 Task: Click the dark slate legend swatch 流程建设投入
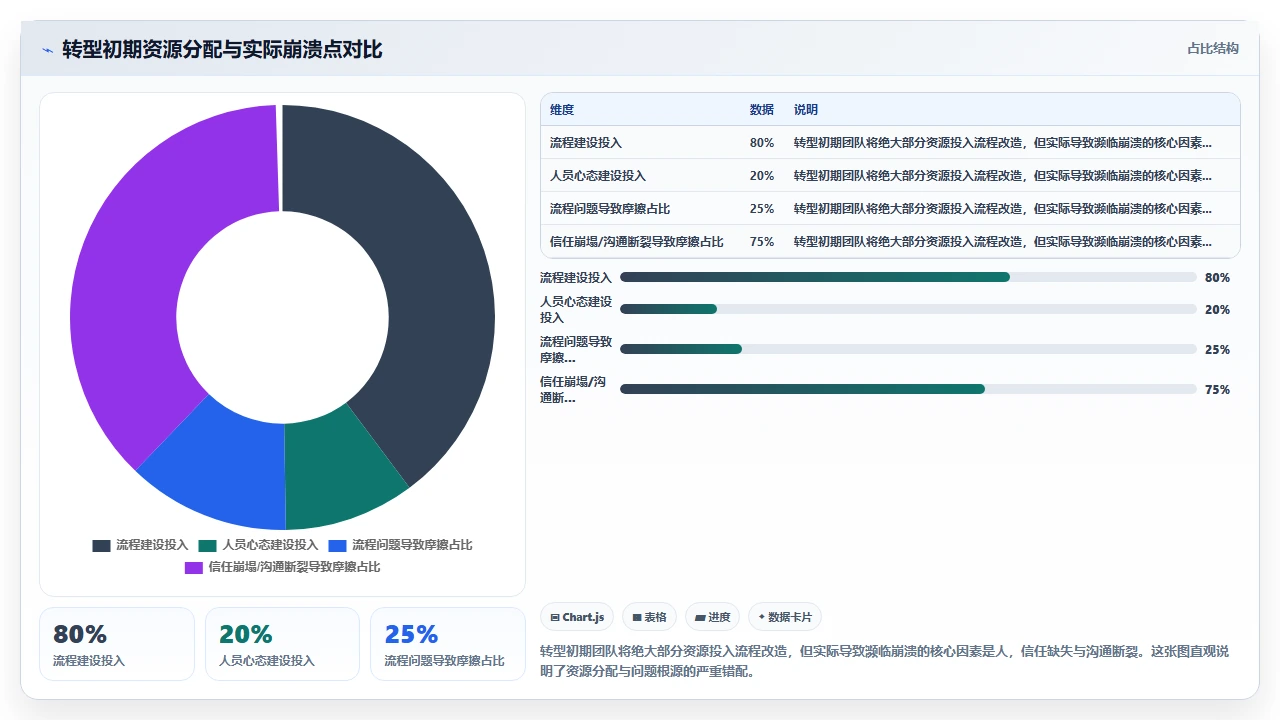[x=101, y=545]
